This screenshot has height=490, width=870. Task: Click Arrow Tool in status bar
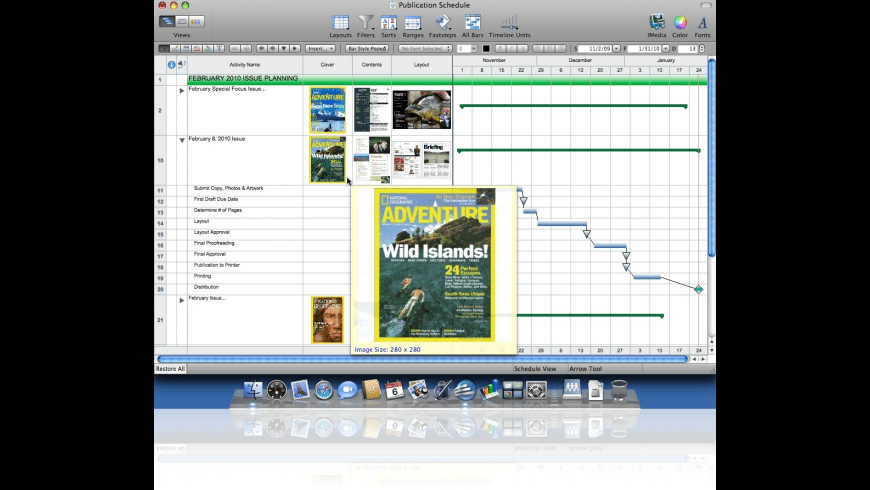585,368
